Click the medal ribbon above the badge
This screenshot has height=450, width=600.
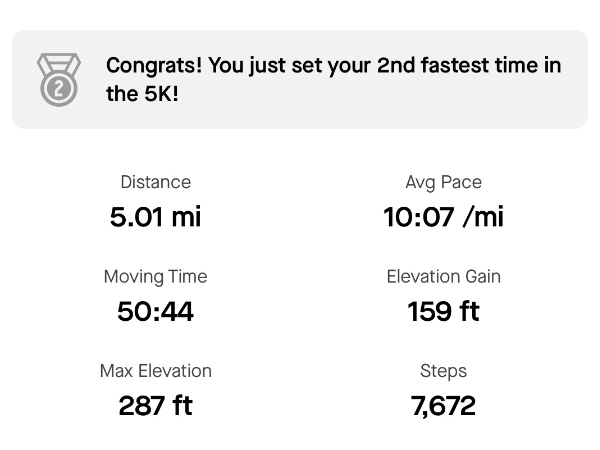coord(59,63)
